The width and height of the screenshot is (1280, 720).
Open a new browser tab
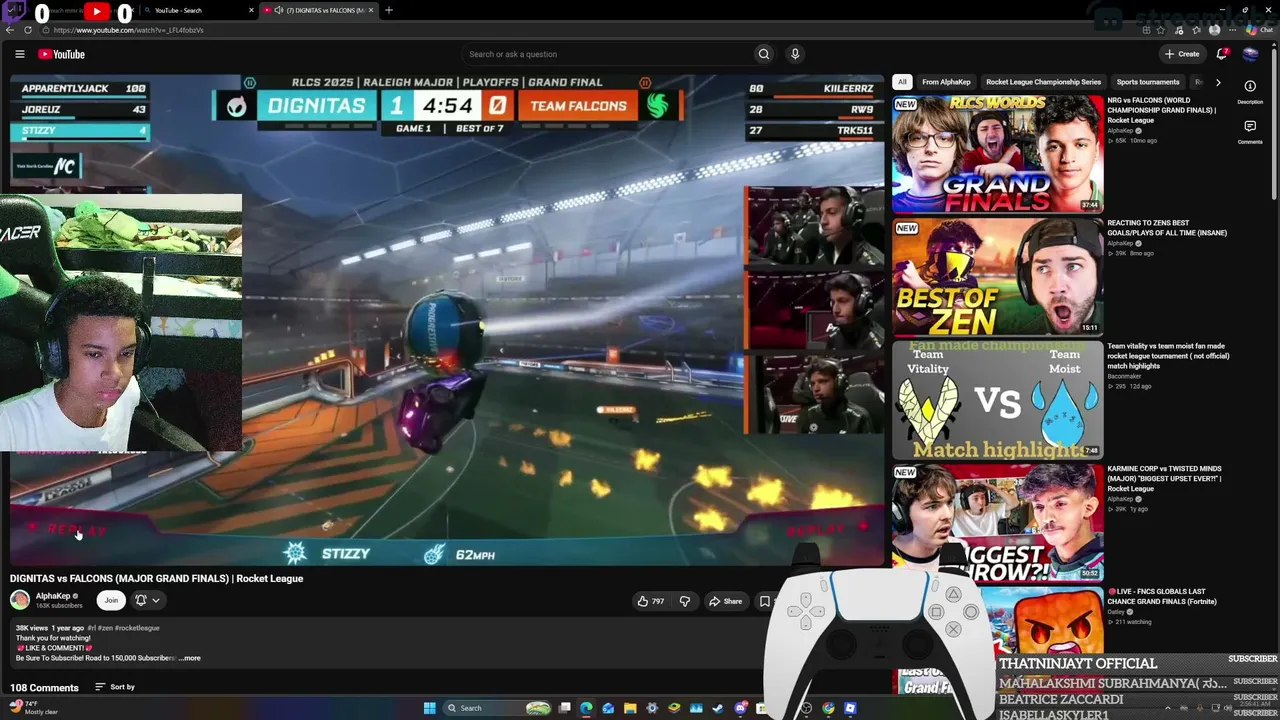pos(389,10)
